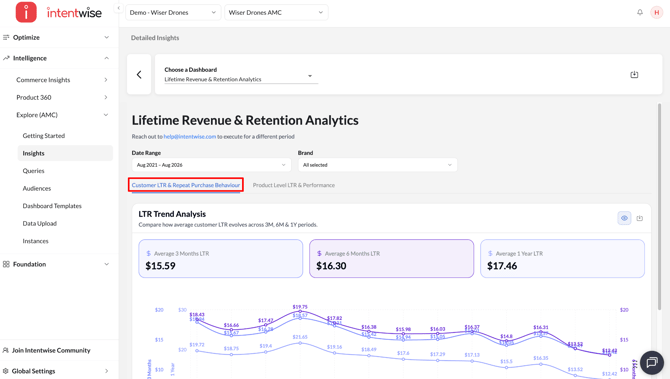Screen dimensions: 670x379
Task: Open Data Upload in sidebar
Action: click(40, 223)
